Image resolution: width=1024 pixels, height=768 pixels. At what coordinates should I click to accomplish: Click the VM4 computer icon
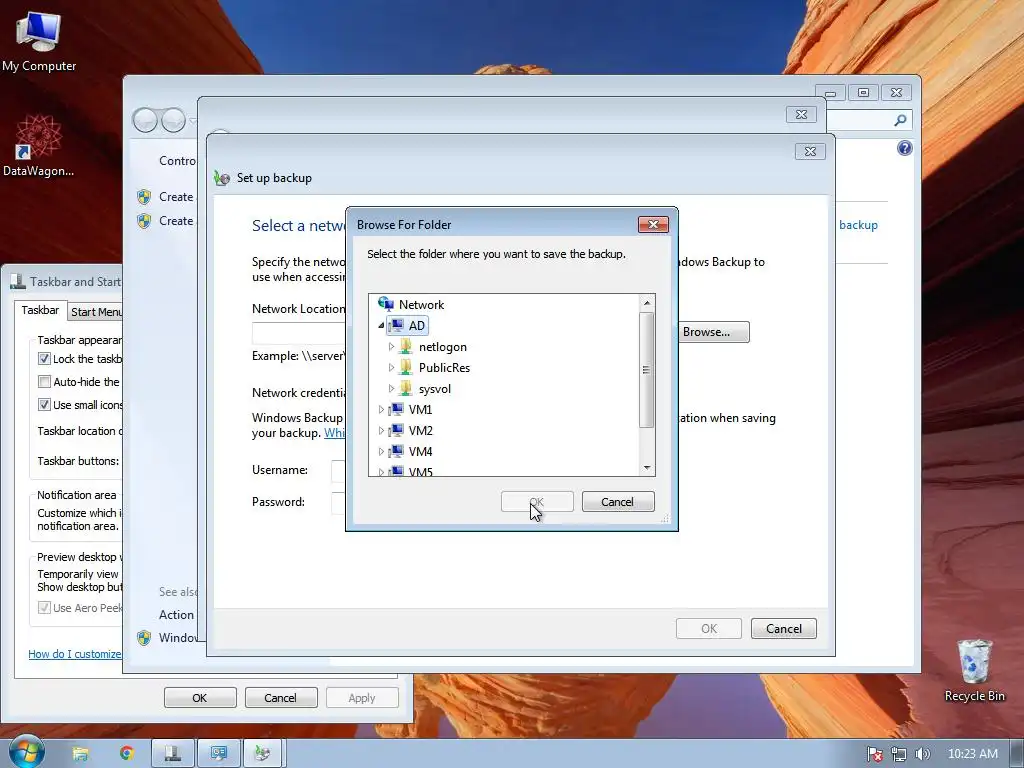pos(396,451)
